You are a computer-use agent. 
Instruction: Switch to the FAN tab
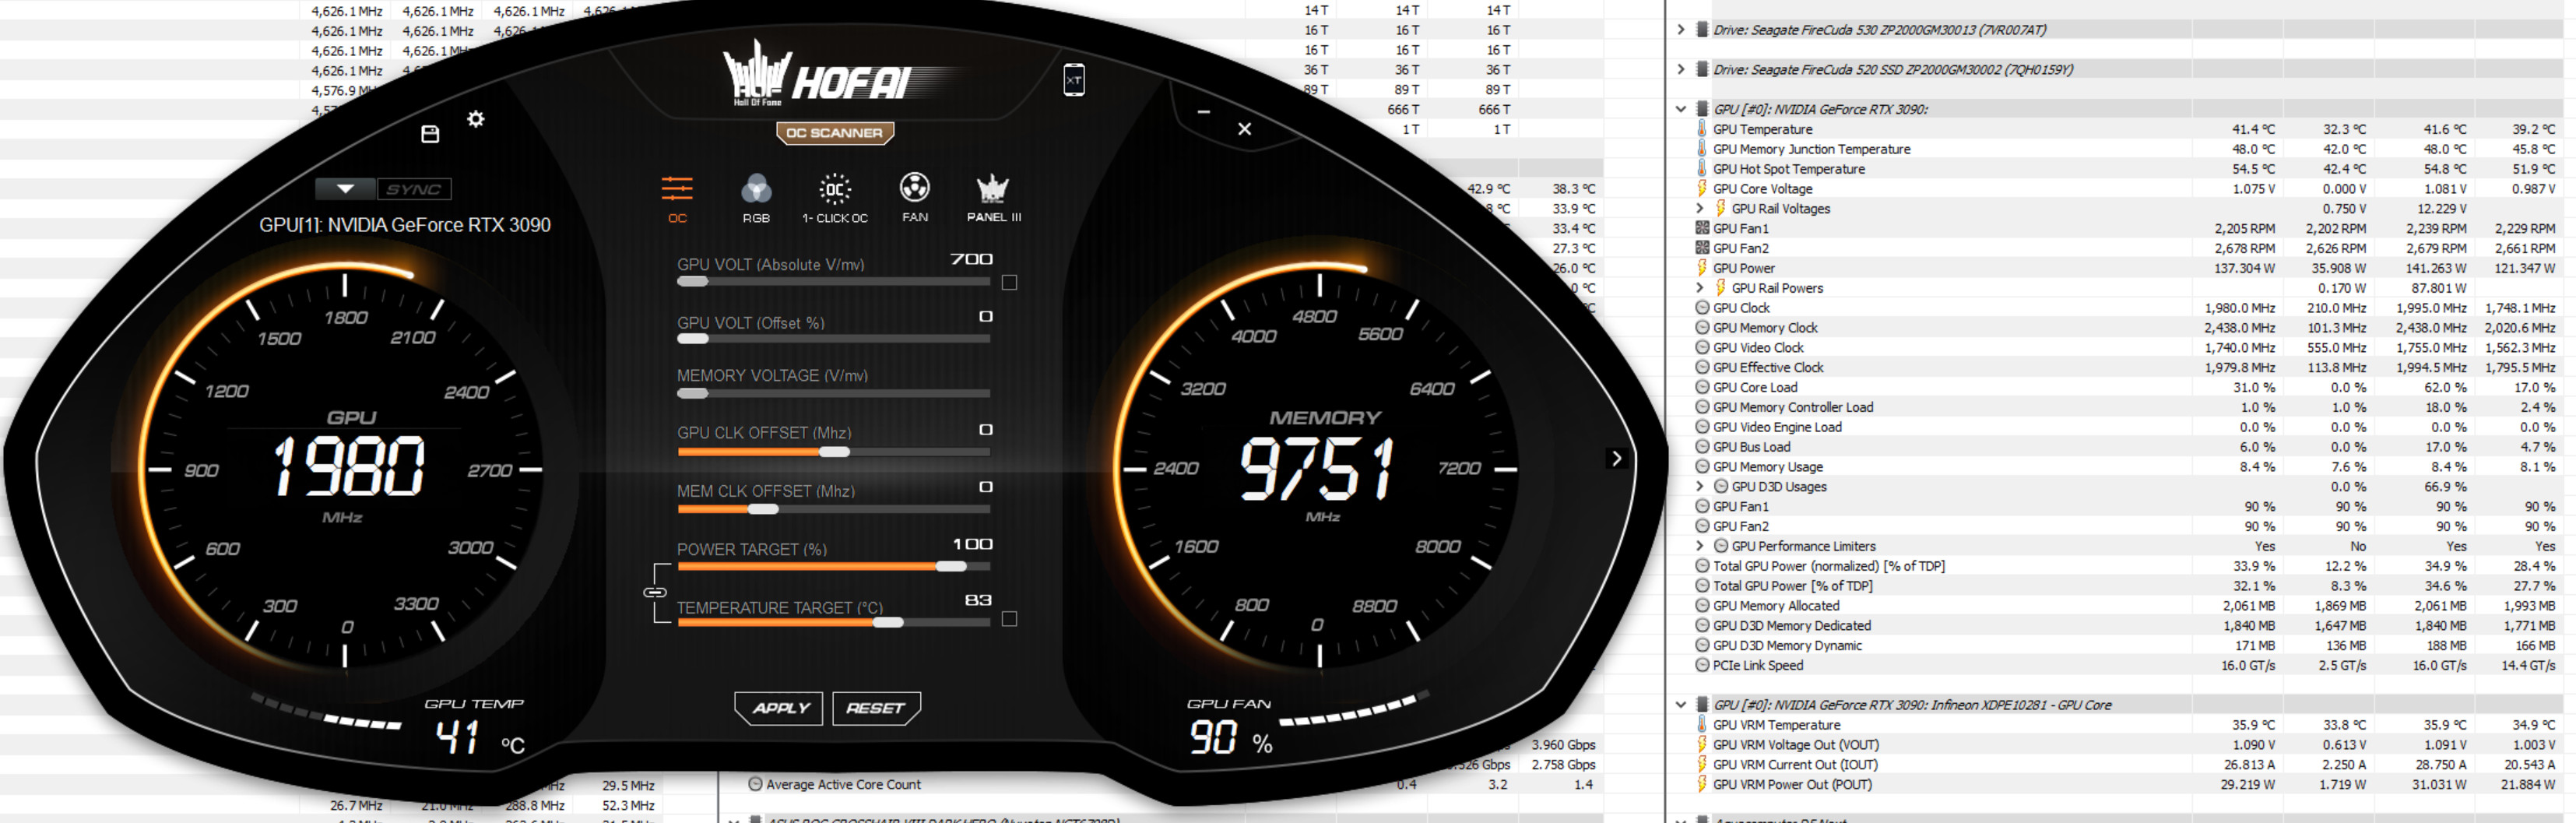click(x=915, y=197)
